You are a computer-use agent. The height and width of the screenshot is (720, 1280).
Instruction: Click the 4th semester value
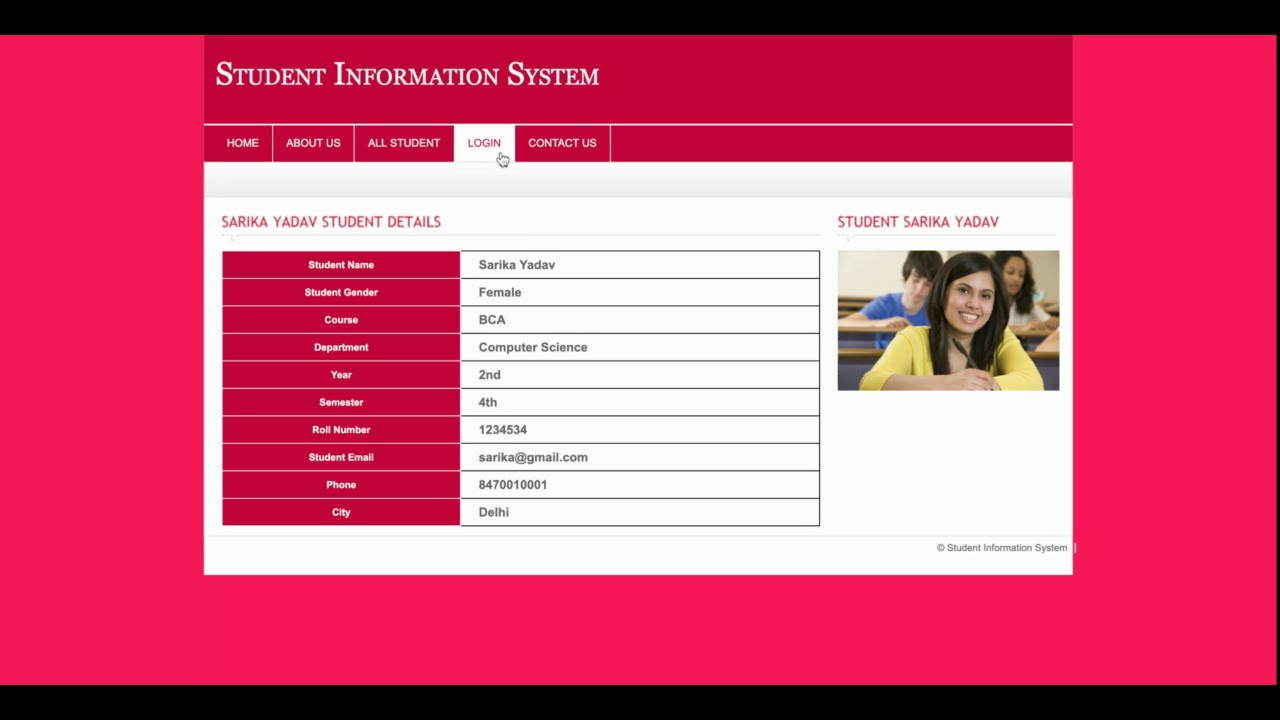pyautogui.click(x=488, y=403)
